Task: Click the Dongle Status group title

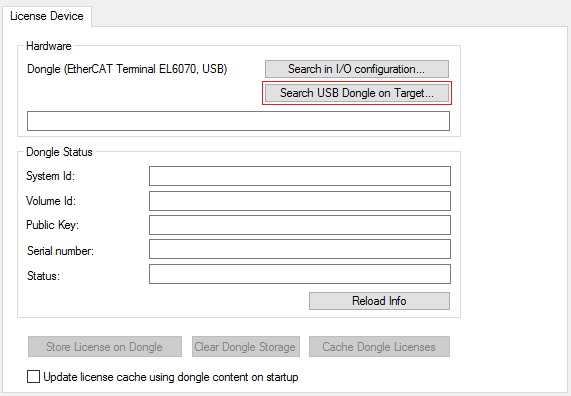Action: pyautogui.click(x=59, y=152)
